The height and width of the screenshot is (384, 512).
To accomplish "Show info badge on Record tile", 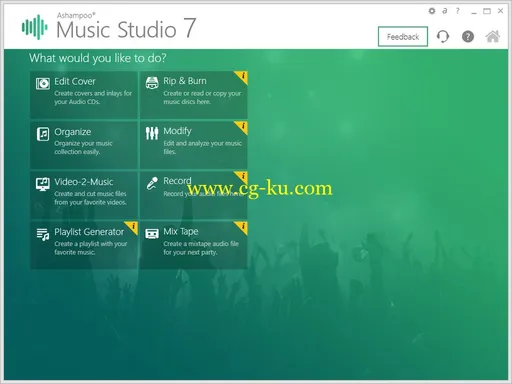I will (x=242, y=177).
